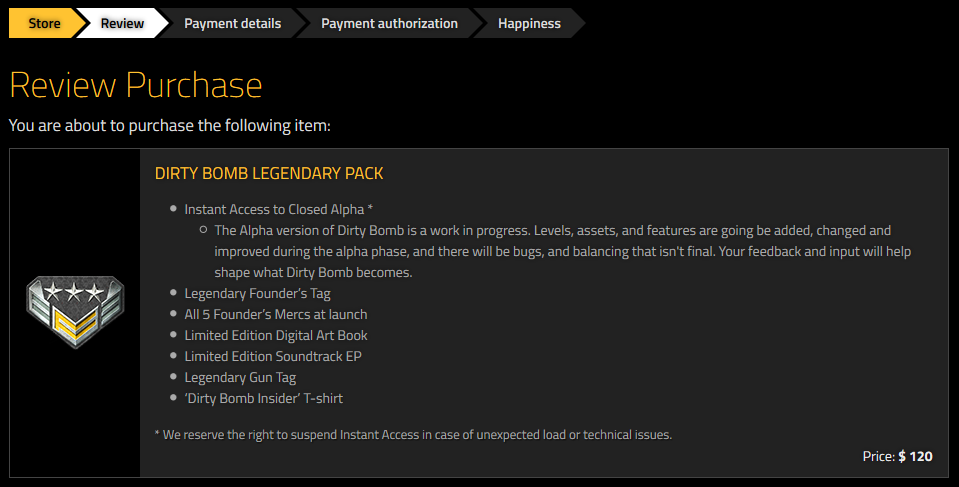The width and height of the screenshot is (959, 487).
Task: Click Instant Access to Closed Alpha item
Action: 278,209
